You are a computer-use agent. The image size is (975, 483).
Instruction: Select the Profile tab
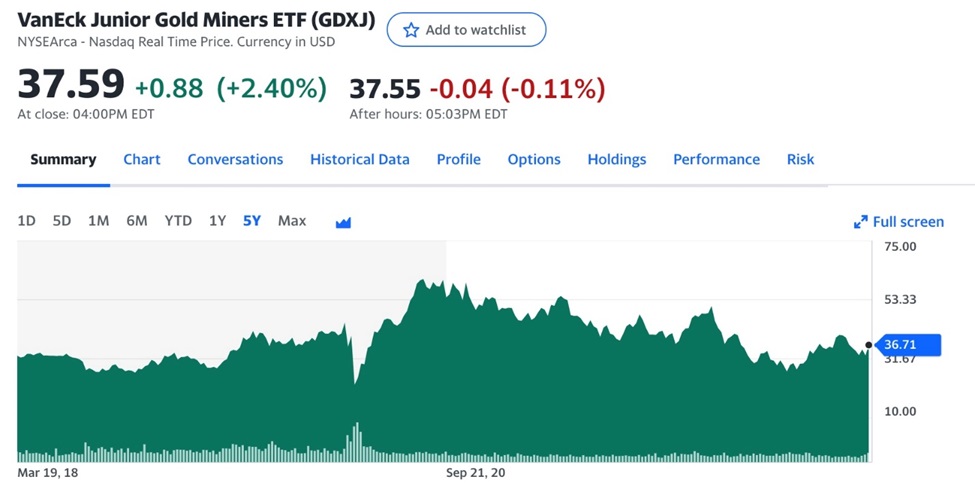pos(459,159)
